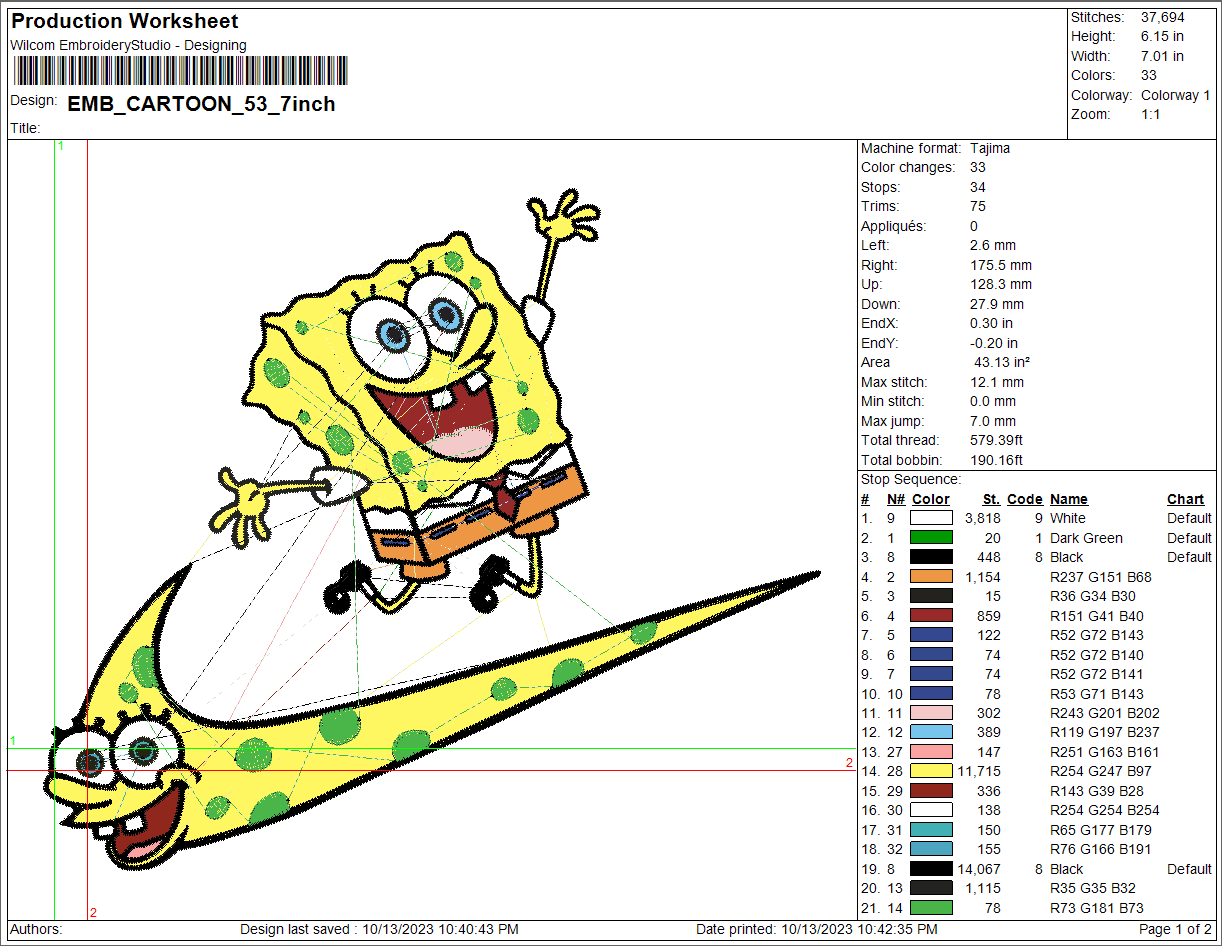Select the green R73 G181 B73 swatch
The image size is (1222, 946).
click(930, 908)
